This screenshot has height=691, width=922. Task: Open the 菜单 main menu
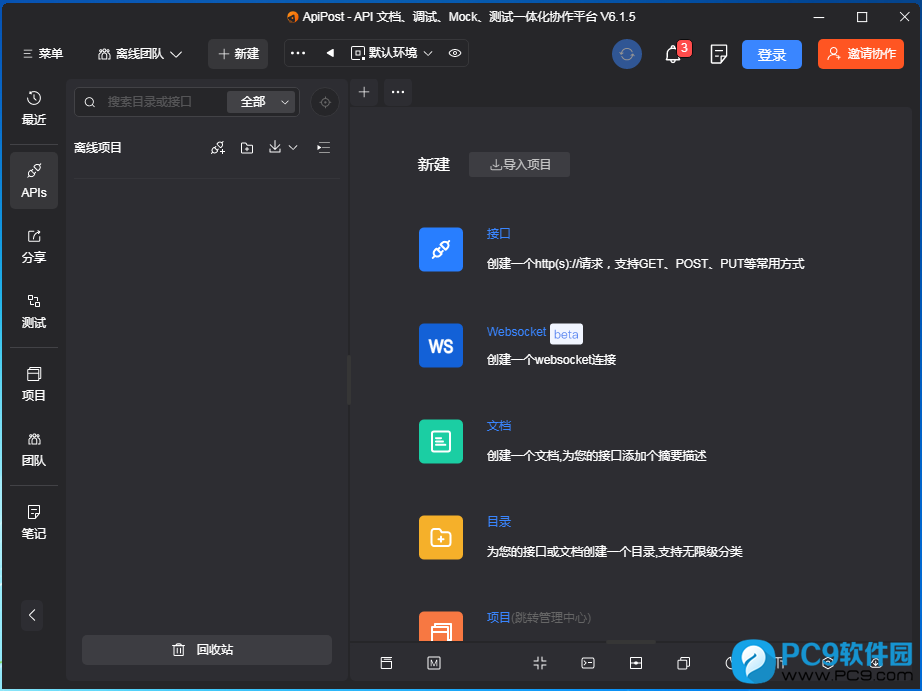[42, 54]
